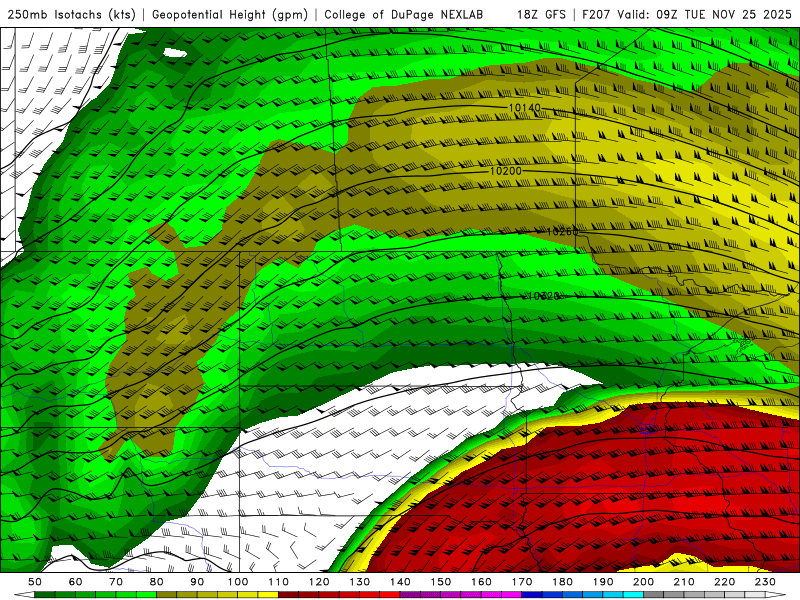The image size is (800, 600).
Task: Click the legend value 120
Action: click(319, 582)
